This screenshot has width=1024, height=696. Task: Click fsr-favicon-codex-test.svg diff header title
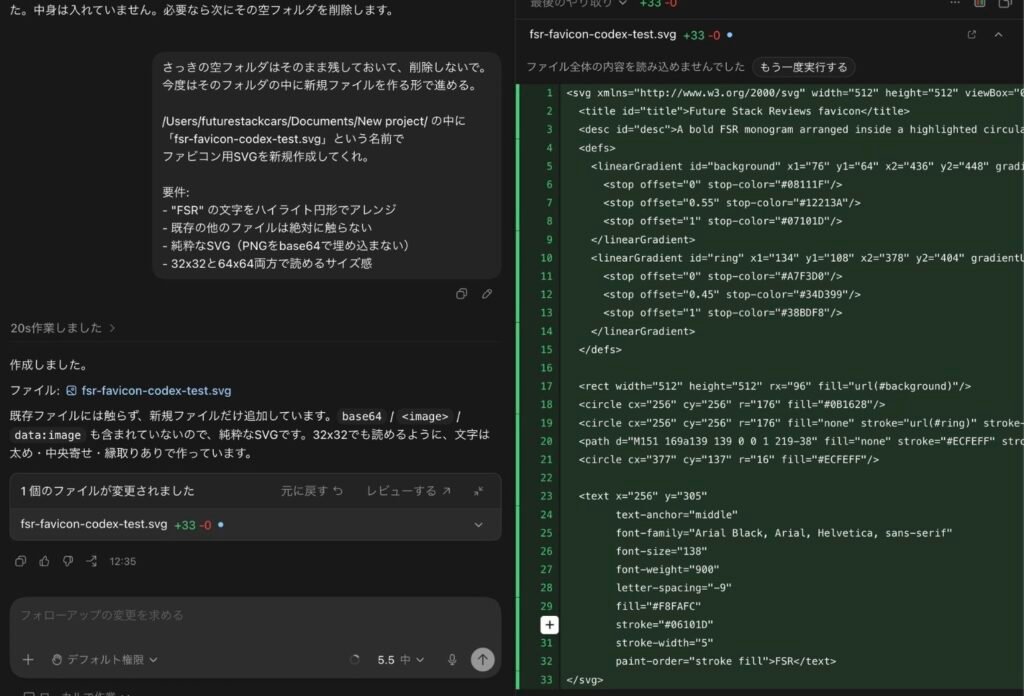602,35
